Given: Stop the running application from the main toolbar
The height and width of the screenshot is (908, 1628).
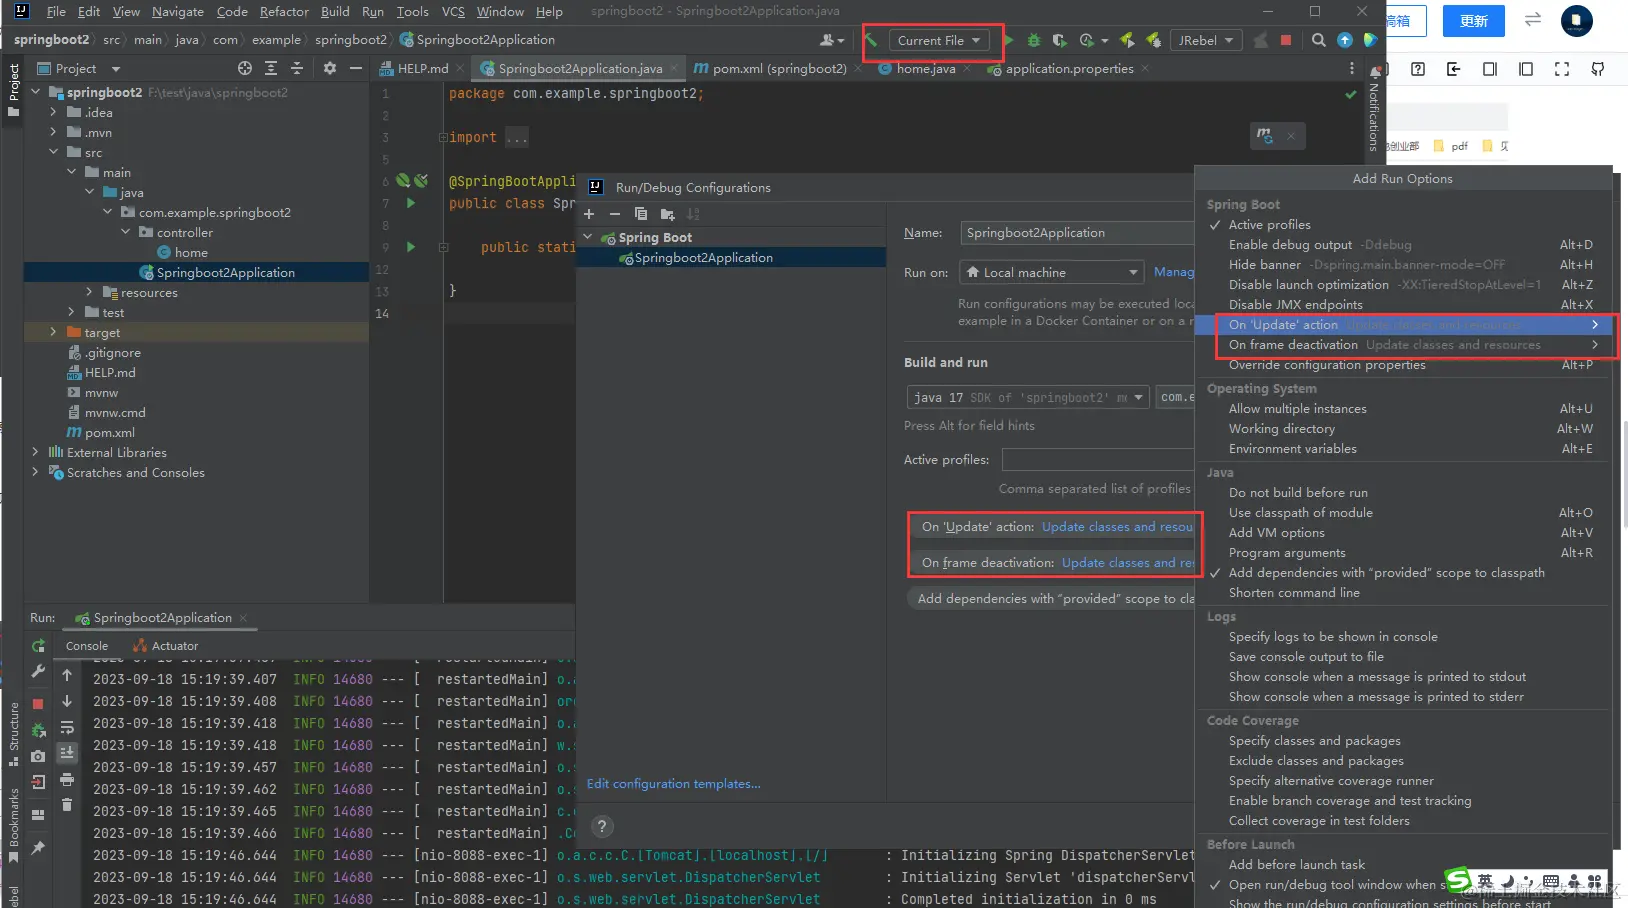Looking at the screenshot, I should point(1286,40).
